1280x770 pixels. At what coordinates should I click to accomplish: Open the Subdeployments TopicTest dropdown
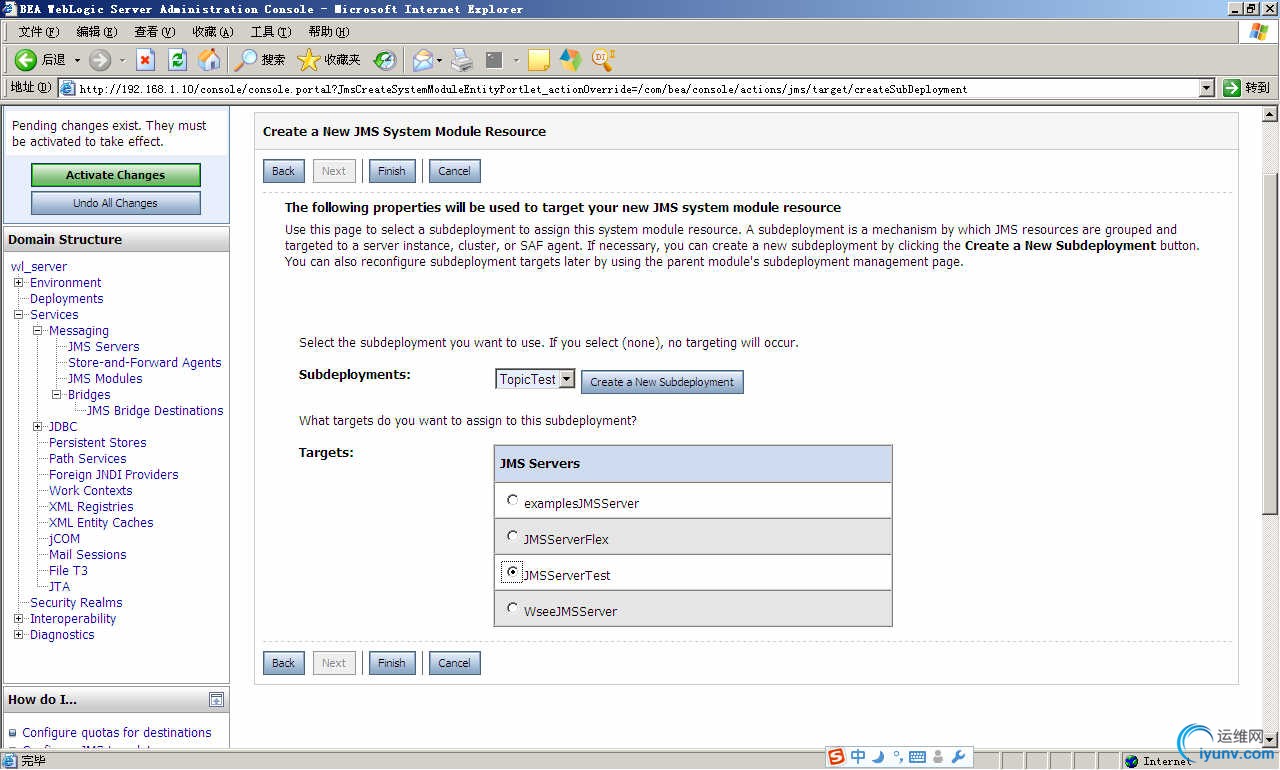[536, 380]
